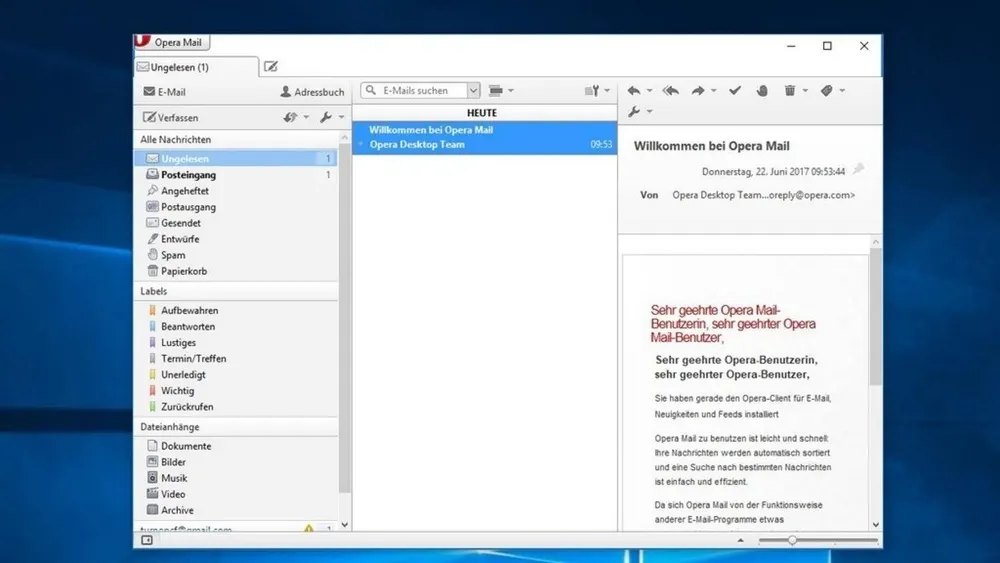
Task: Open new compose tab icon next to Ungelesen tab
Action: point(270,66)
